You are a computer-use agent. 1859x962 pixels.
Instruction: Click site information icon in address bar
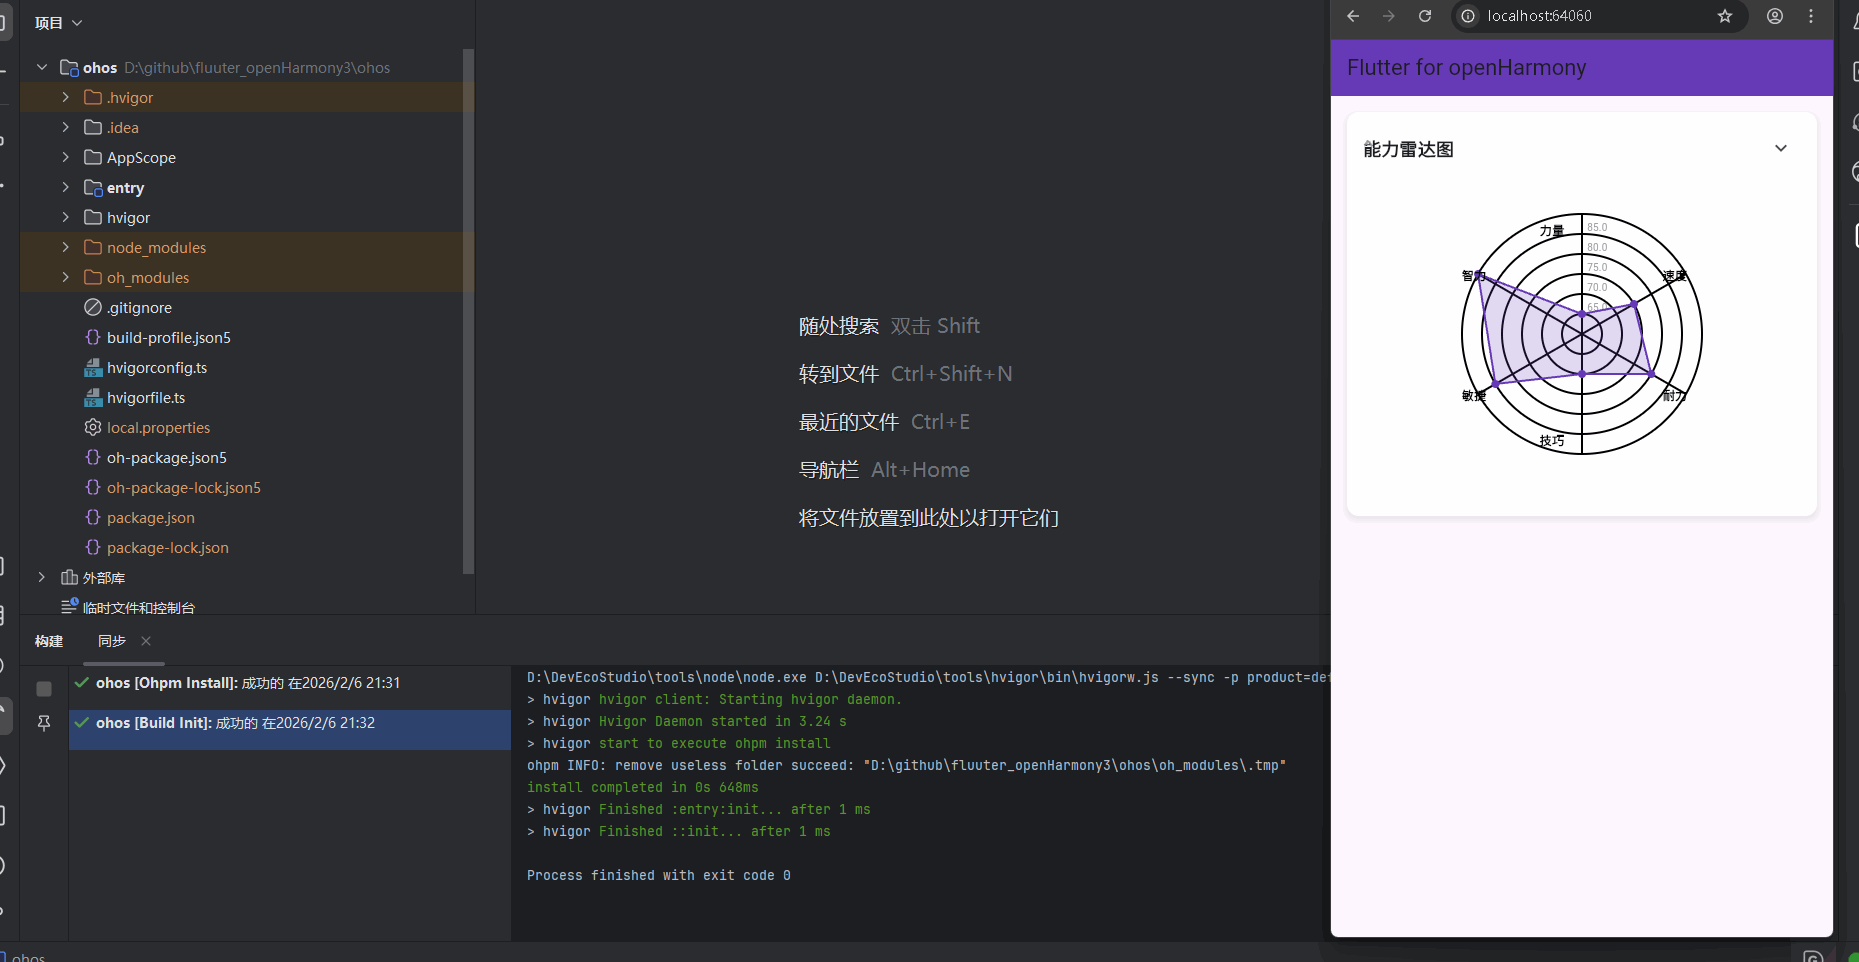pyautogui.click(x=1468, y=16)
